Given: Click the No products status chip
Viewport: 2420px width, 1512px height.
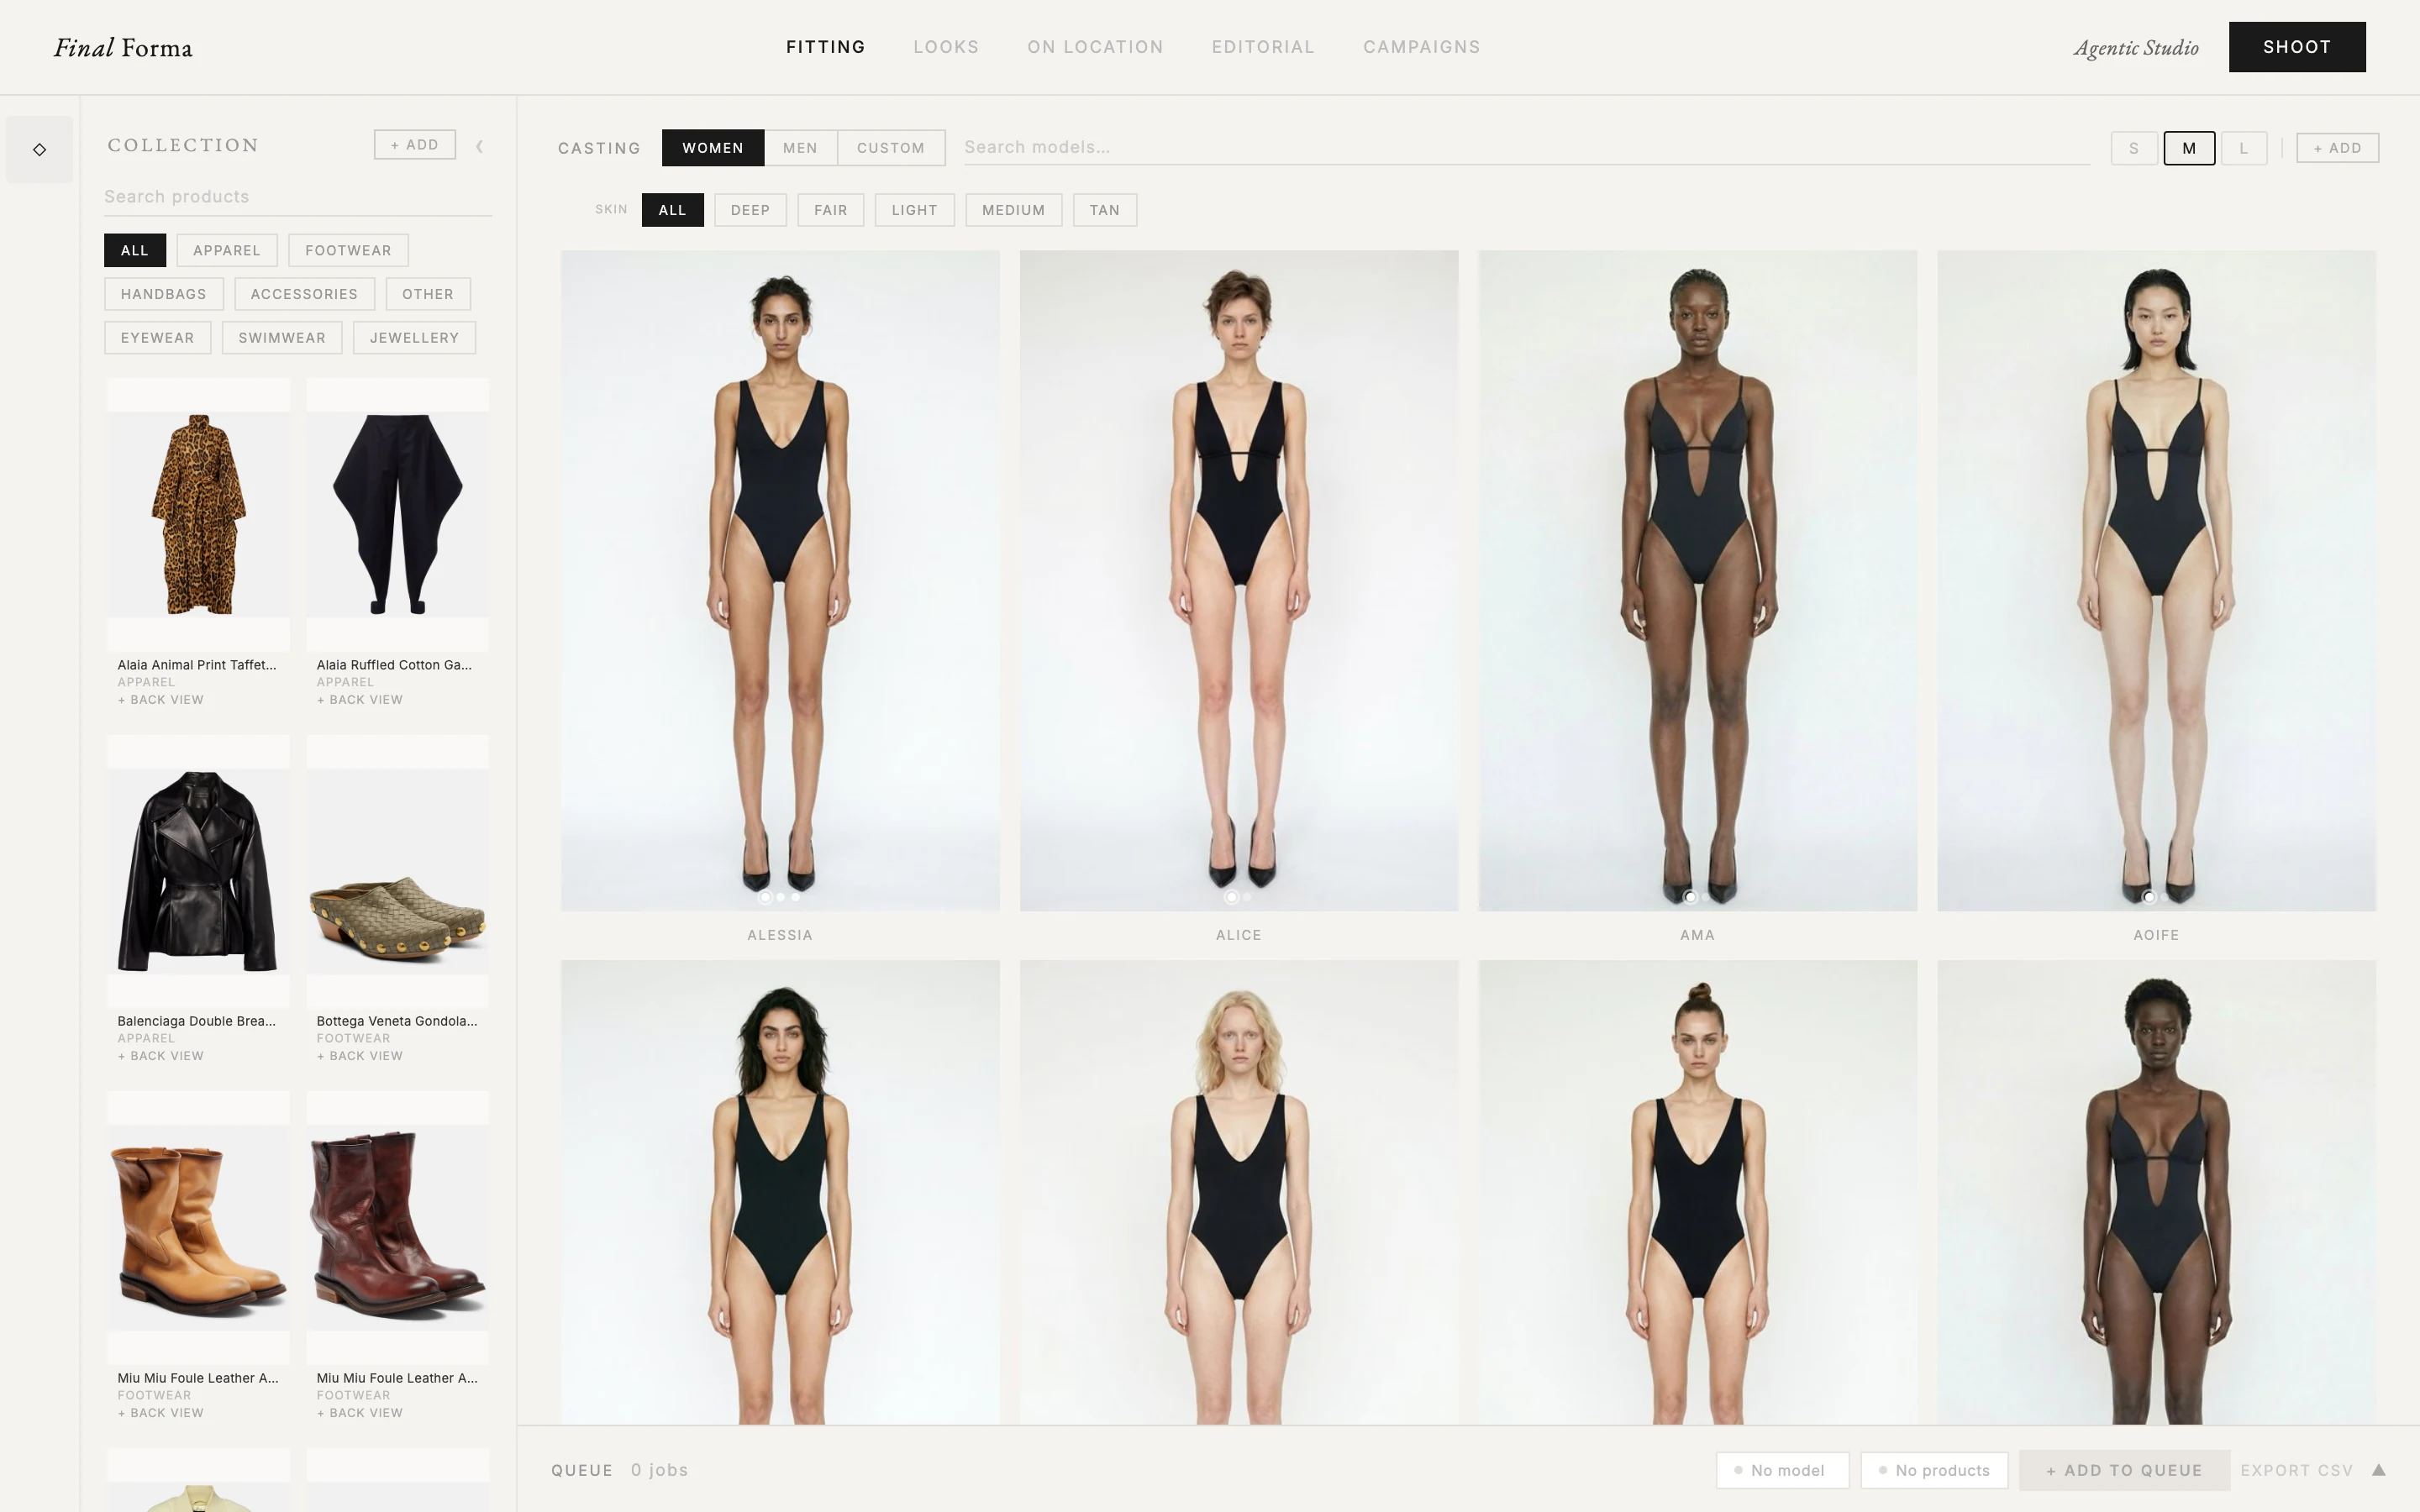Looking at the screenshot, I should click(x=1934, y=1470).
